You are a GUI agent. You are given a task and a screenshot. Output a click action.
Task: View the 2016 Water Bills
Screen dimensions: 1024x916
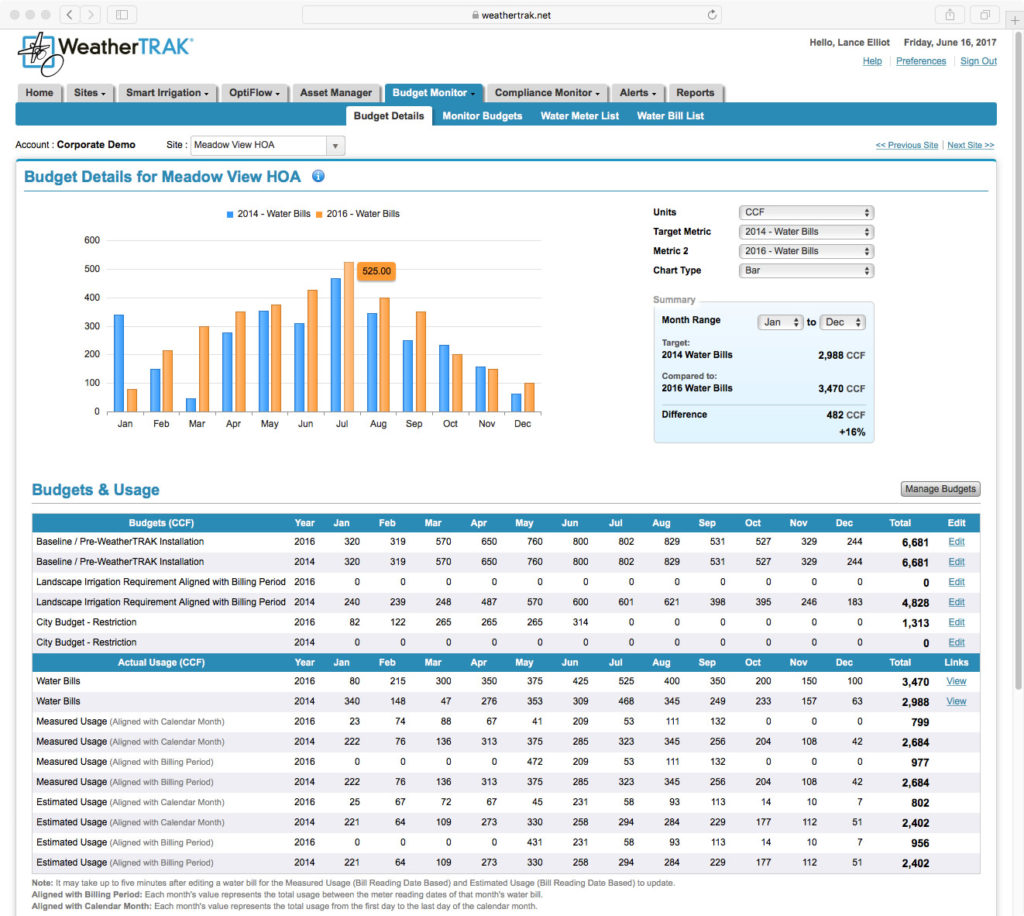click(x=956, y=682)
